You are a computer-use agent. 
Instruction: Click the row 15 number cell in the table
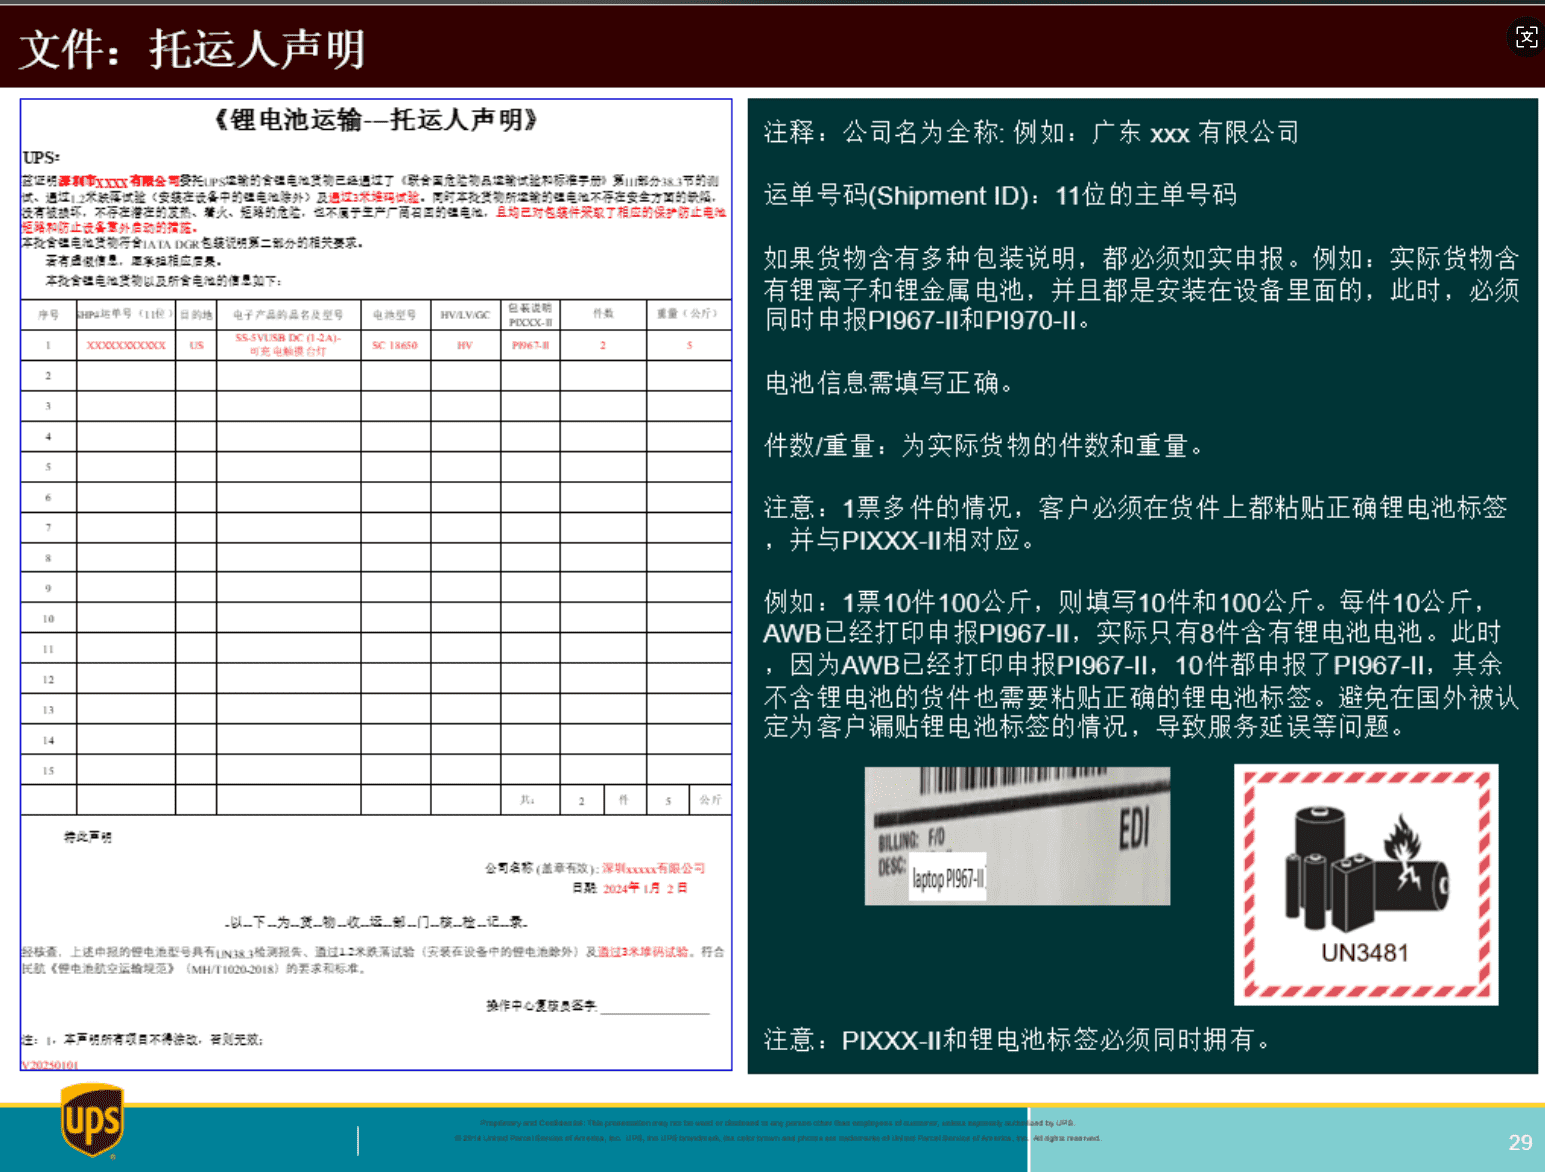(x=48, y=770)
